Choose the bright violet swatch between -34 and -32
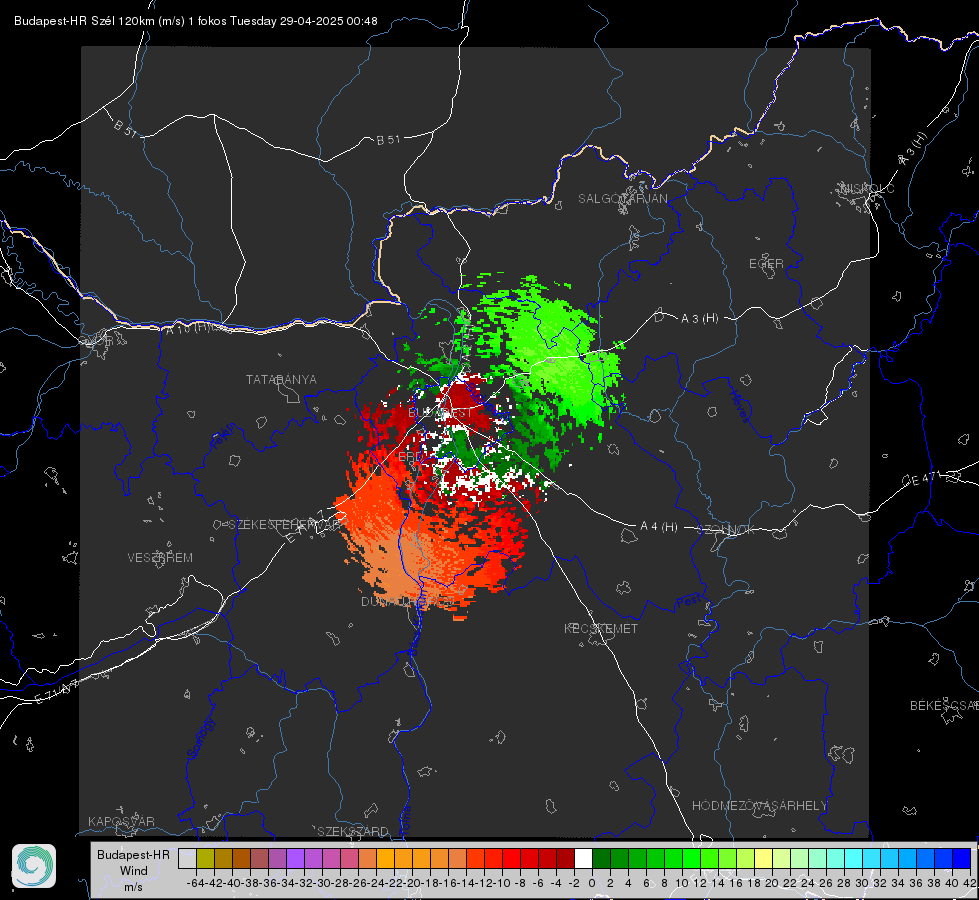This screenshot has height=900, width=979. [x=295, y=858]
